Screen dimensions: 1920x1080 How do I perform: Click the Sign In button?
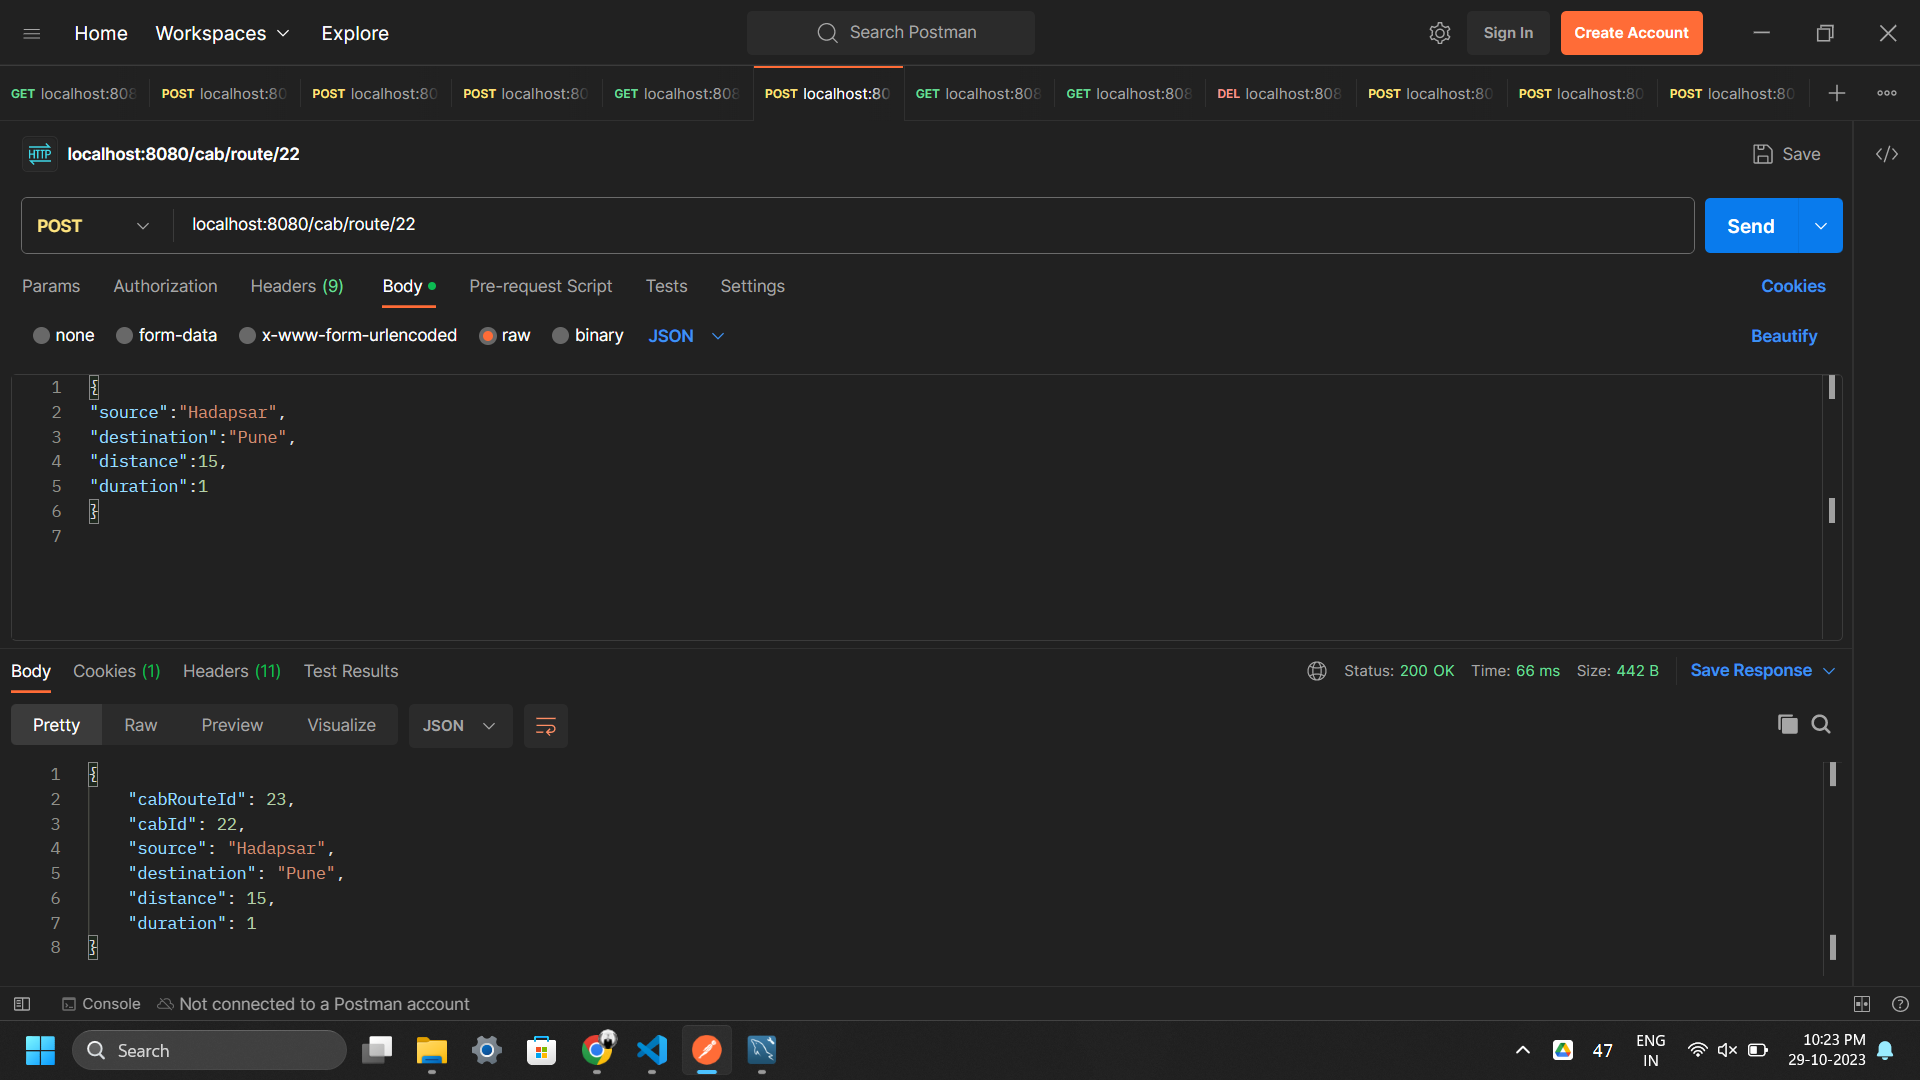(x=1508, y=33)
